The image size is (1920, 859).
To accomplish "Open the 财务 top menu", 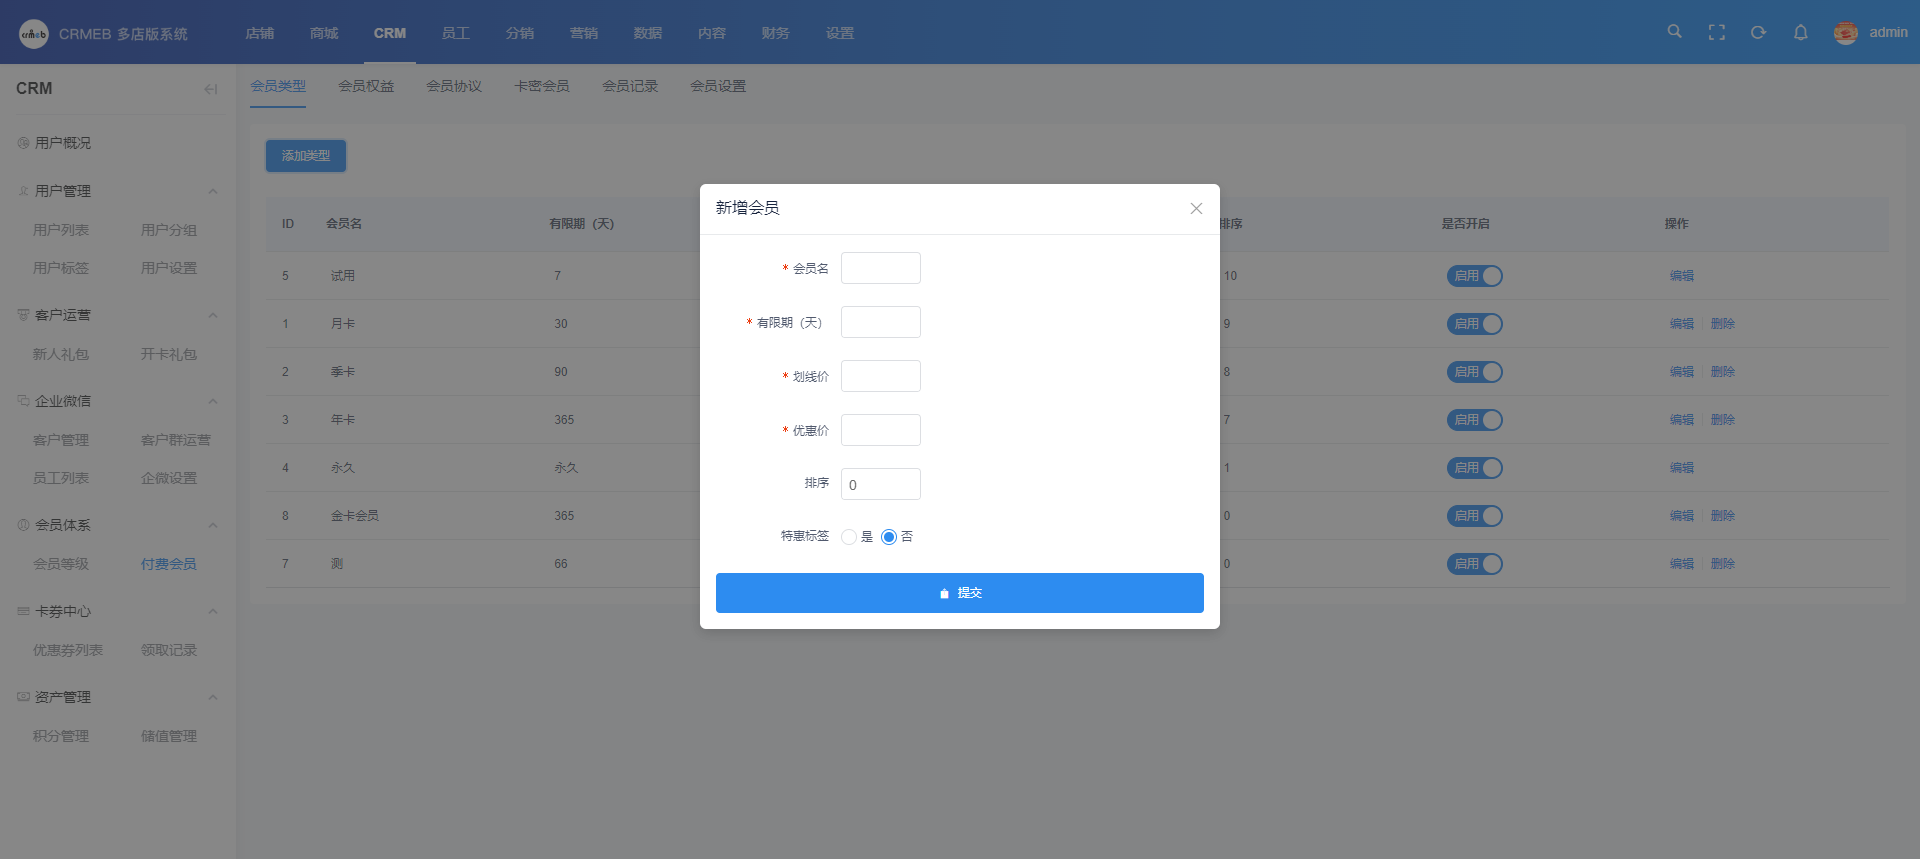I will tap(775, 33).
